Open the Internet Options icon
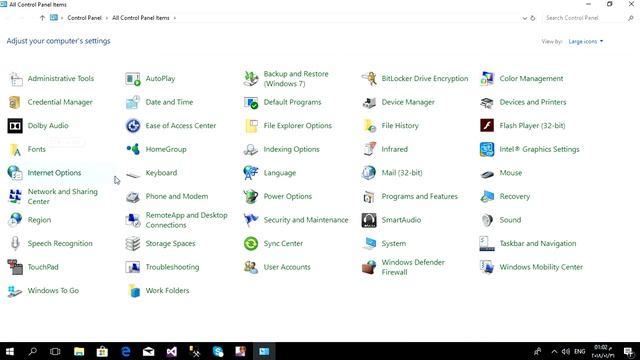The height and width of the screenshot is (360, 640). (15, 173)
